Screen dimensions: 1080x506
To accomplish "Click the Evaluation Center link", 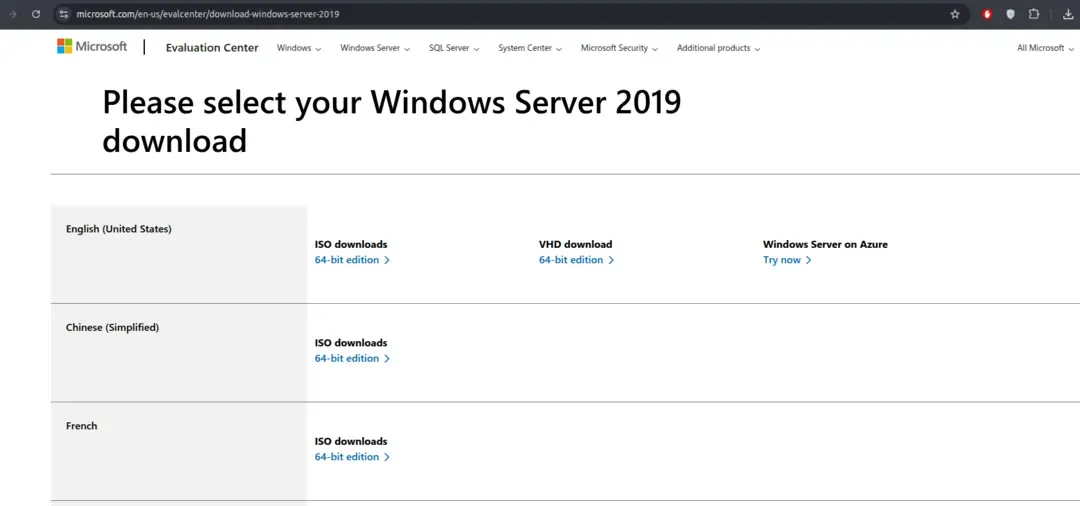I will point(212,48).
